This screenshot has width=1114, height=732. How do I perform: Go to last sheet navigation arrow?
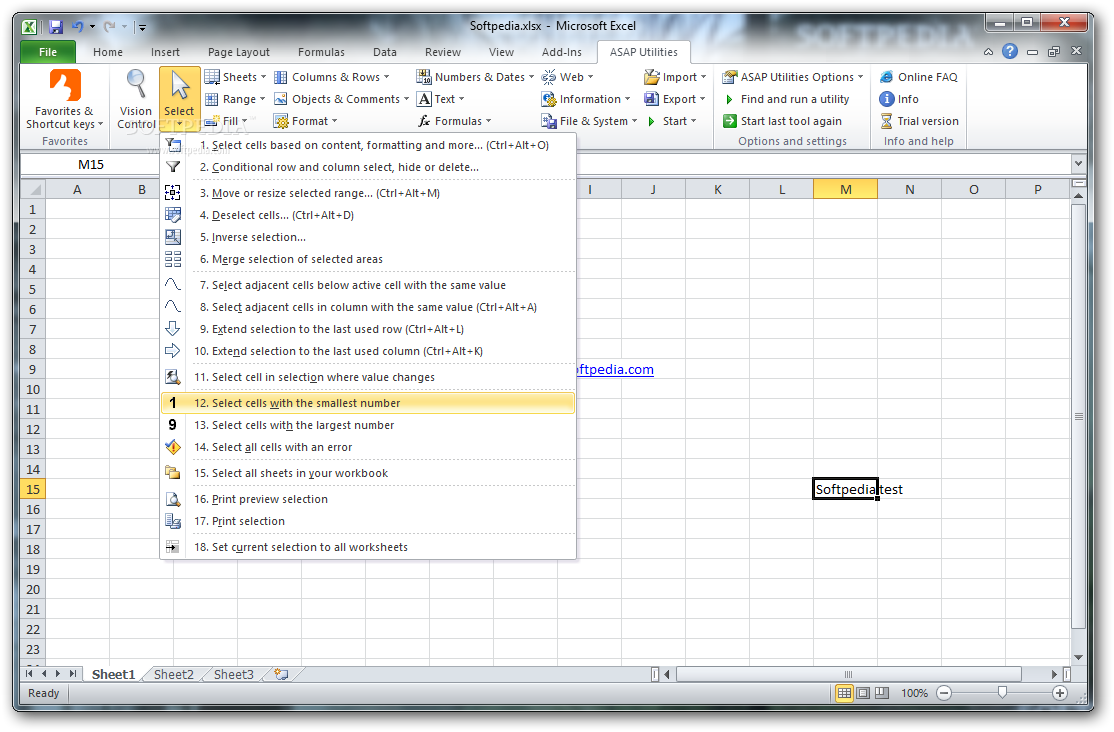(x=72, y=674)
